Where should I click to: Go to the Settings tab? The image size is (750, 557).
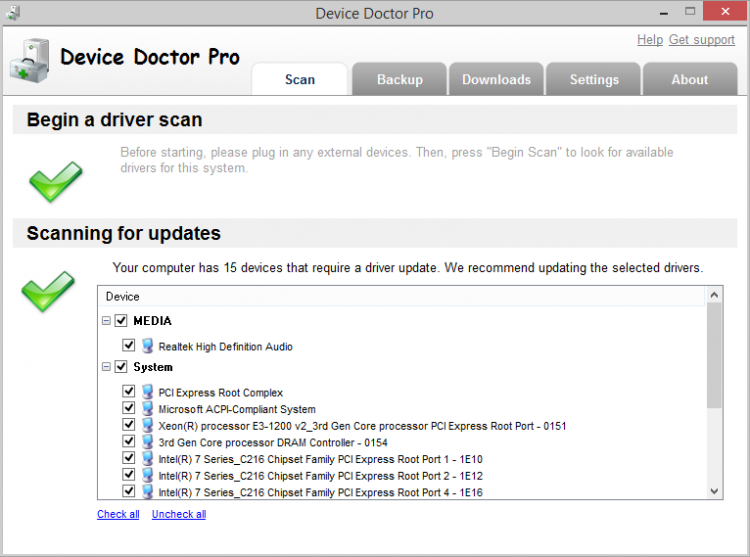coord(594,79)
